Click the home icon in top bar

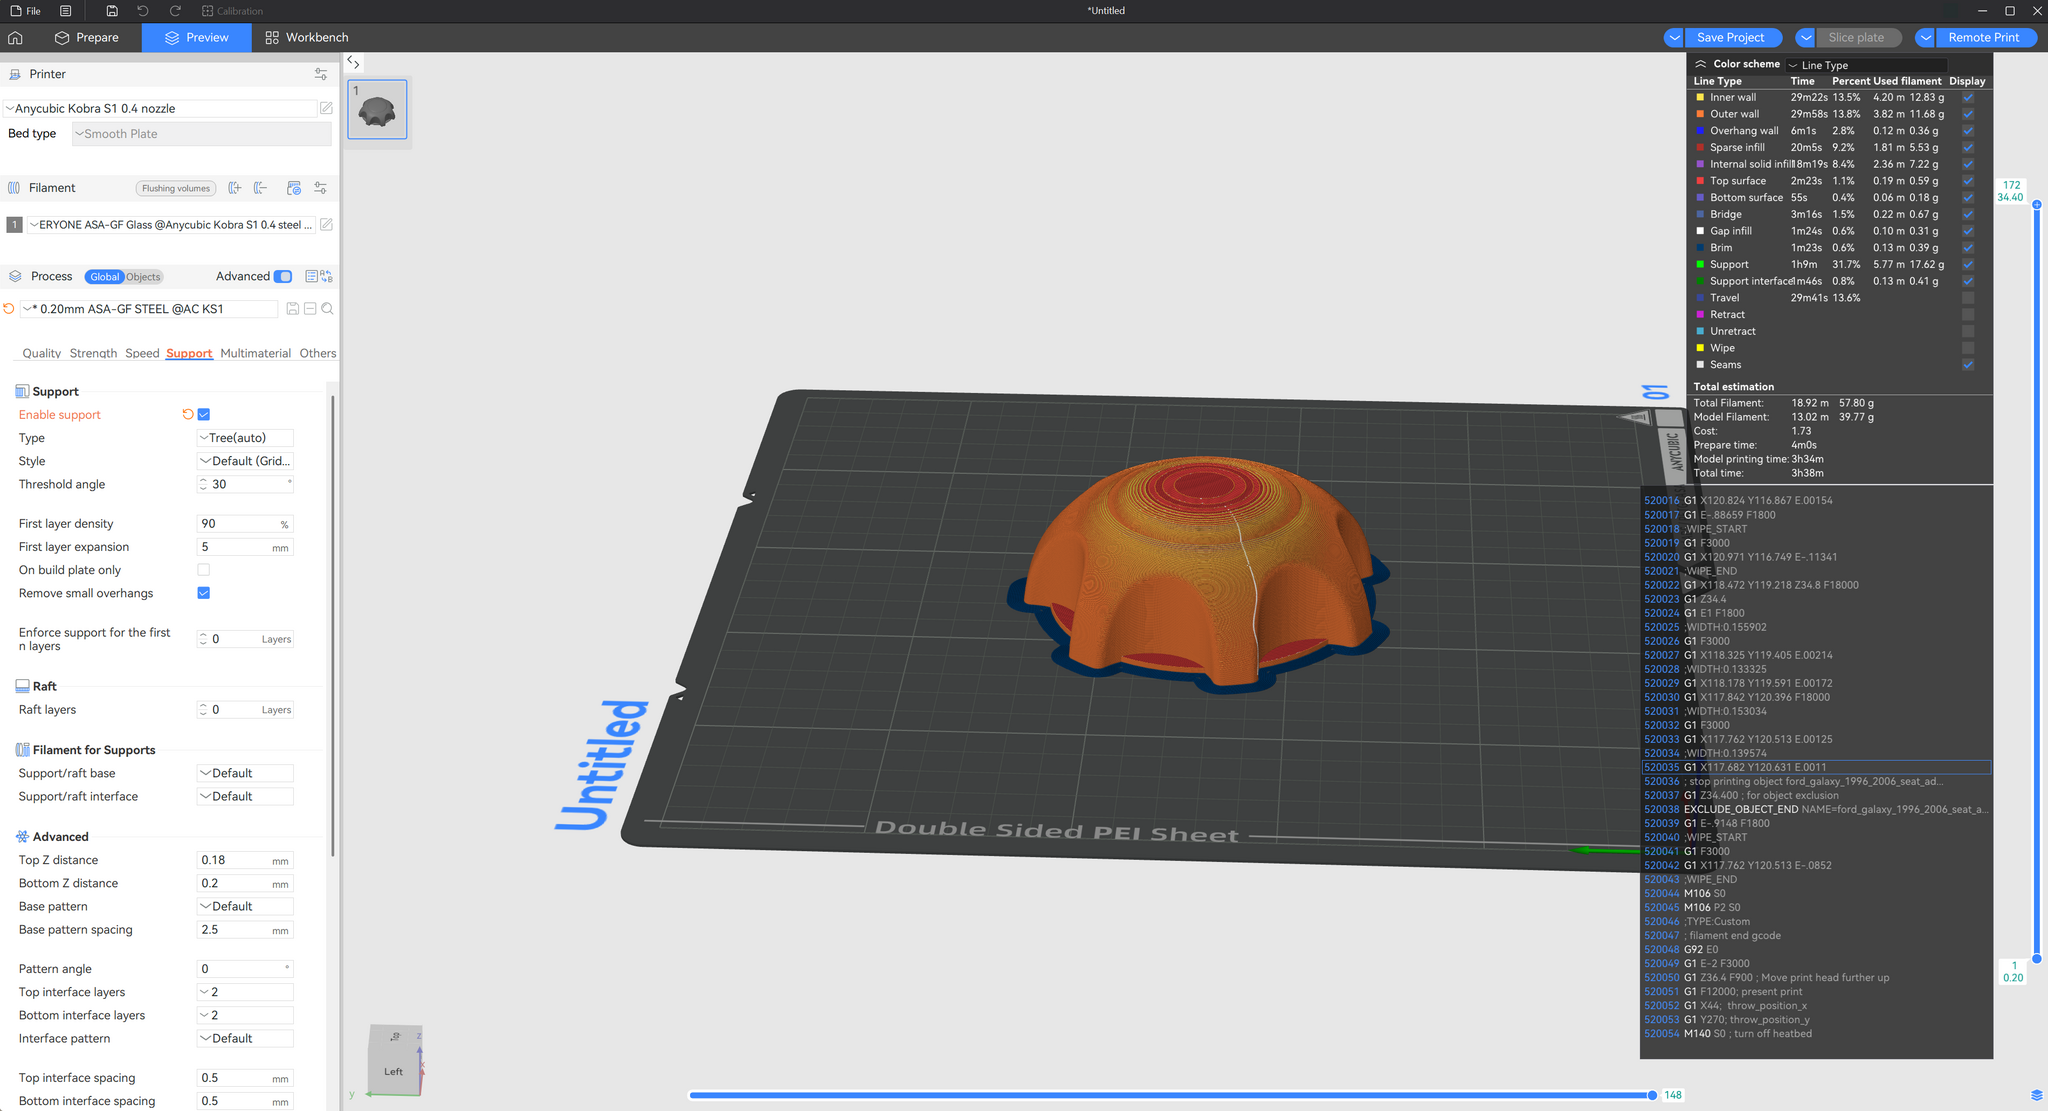15,37
